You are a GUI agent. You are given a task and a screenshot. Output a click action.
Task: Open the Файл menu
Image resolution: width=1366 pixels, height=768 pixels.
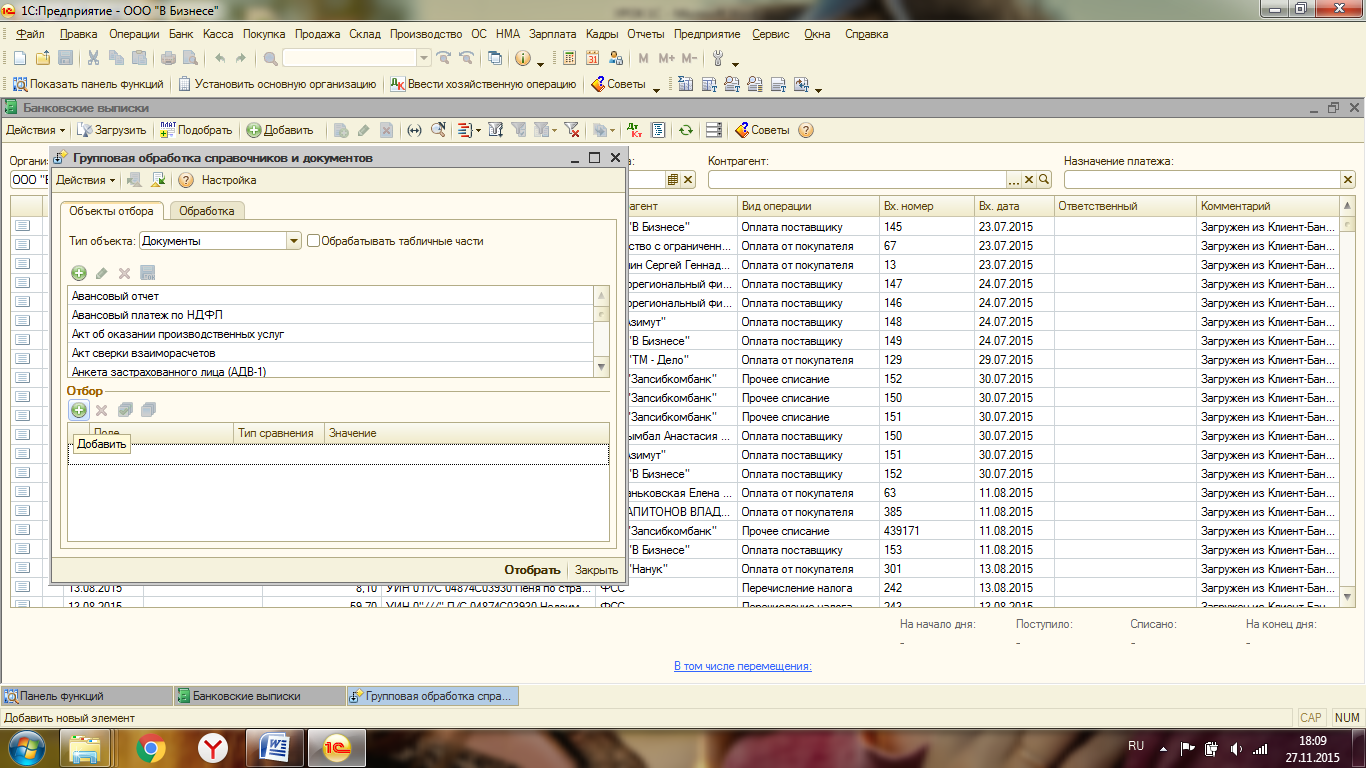pos(30,34)
